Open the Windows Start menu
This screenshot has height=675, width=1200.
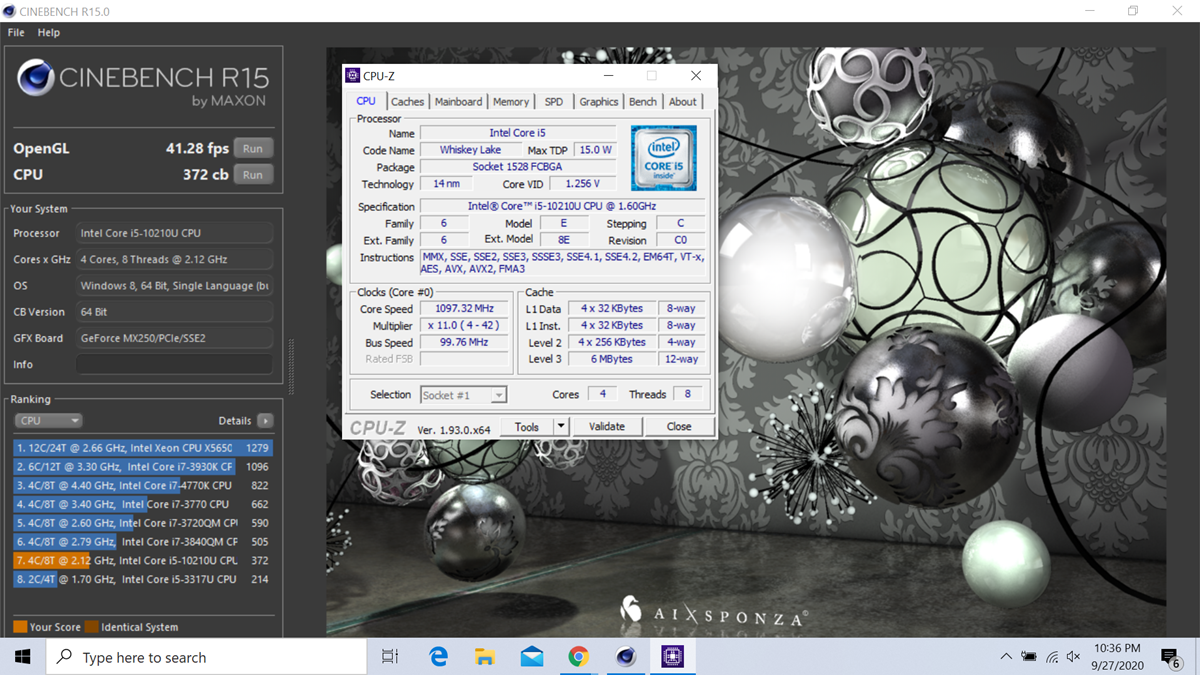tap(22, 657)
